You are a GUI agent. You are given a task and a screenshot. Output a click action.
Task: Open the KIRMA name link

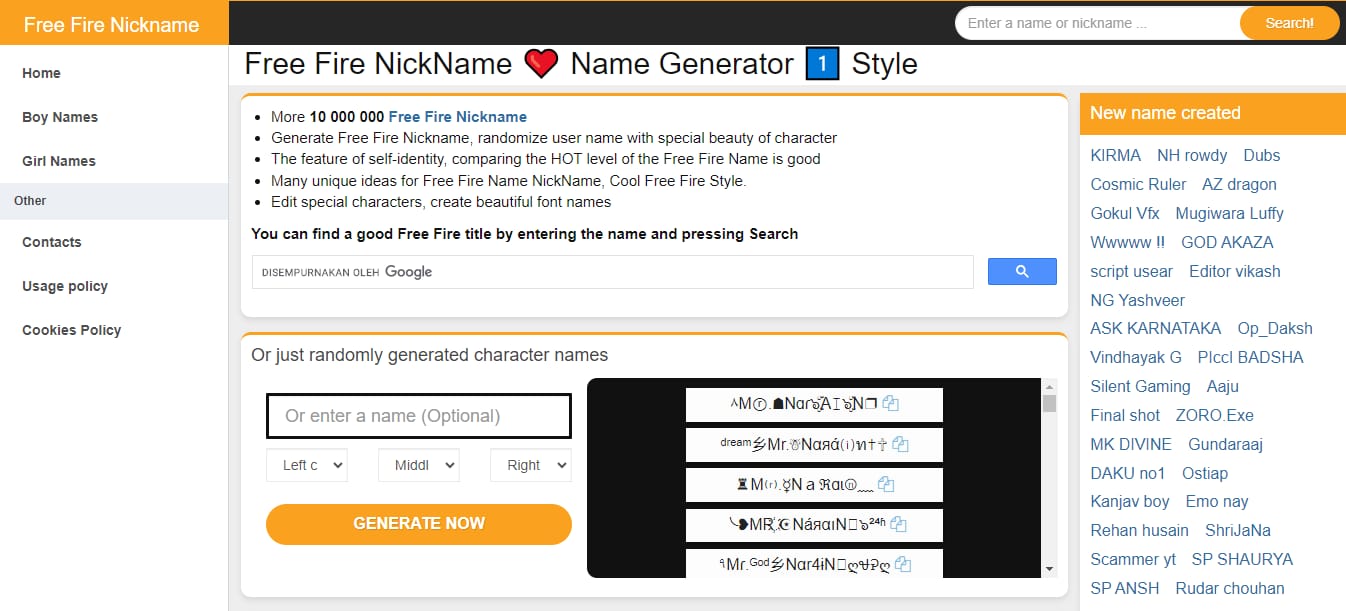click(x=1116, y=156)
